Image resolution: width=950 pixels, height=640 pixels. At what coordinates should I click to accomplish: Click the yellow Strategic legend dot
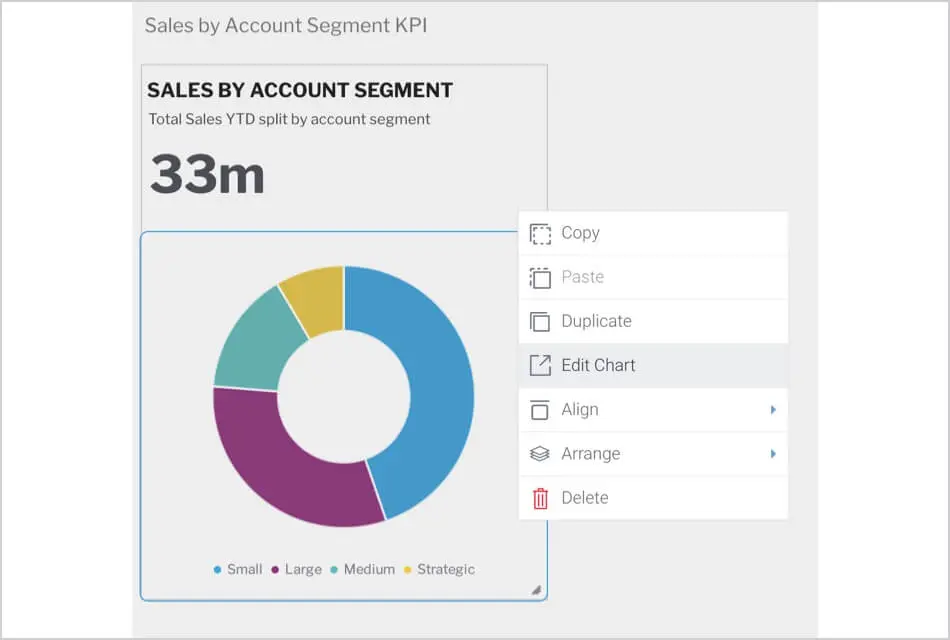(408, 570)
